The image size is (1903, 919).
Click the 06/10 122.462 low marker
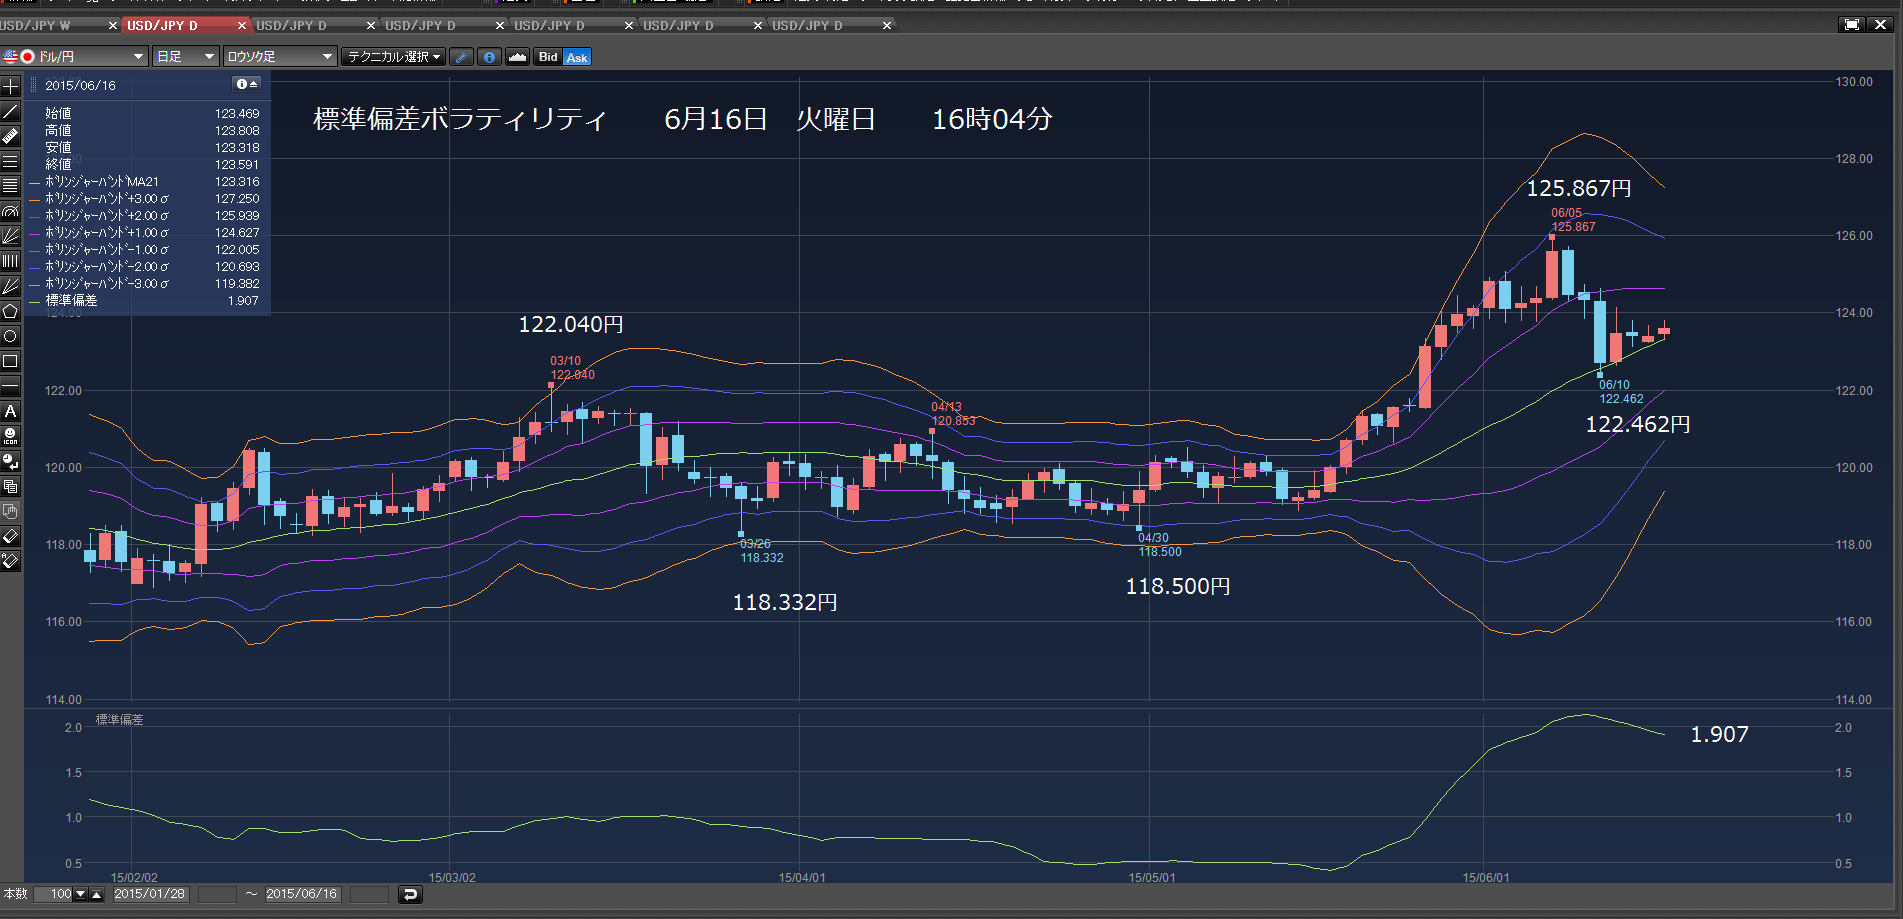(x=1621, y=392)
